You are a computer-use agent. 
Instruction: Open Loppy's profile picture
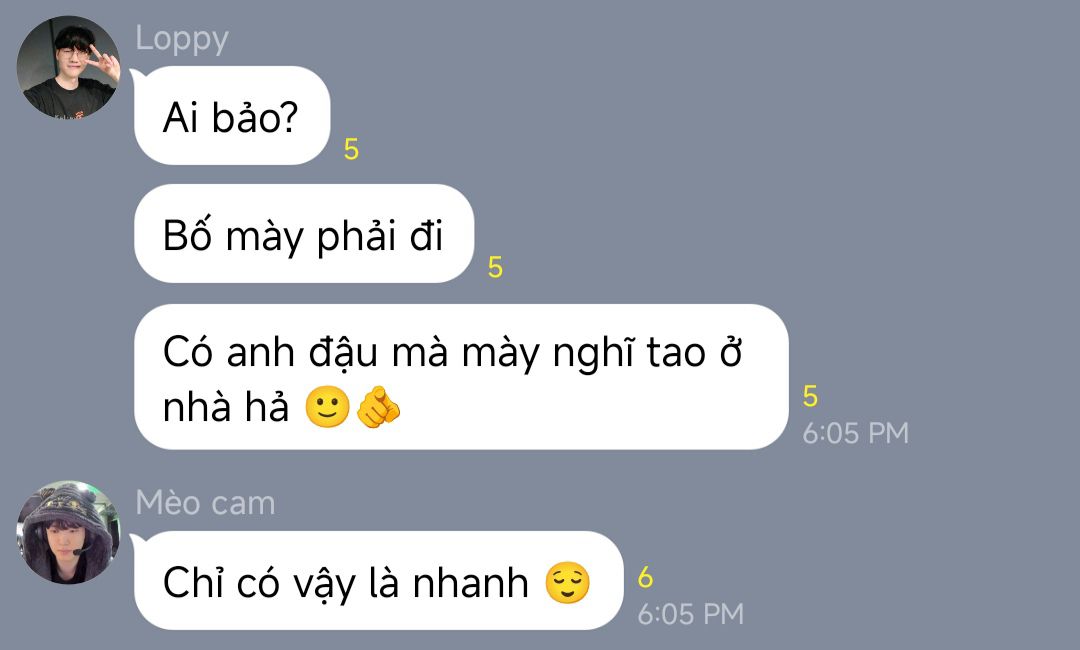pos(68,67)
